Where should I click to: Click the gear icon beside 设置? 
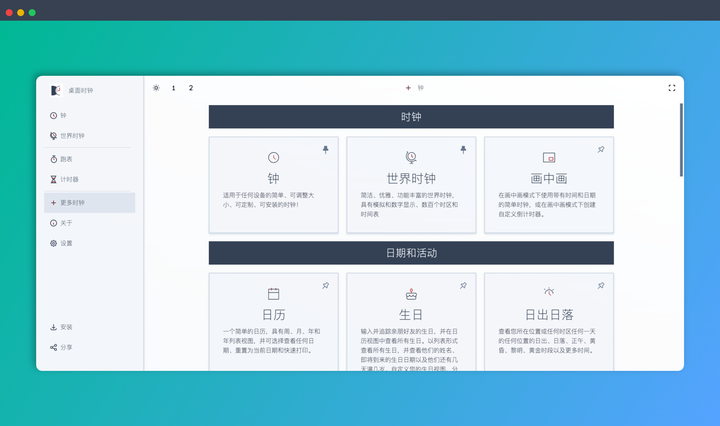point(54,243)
